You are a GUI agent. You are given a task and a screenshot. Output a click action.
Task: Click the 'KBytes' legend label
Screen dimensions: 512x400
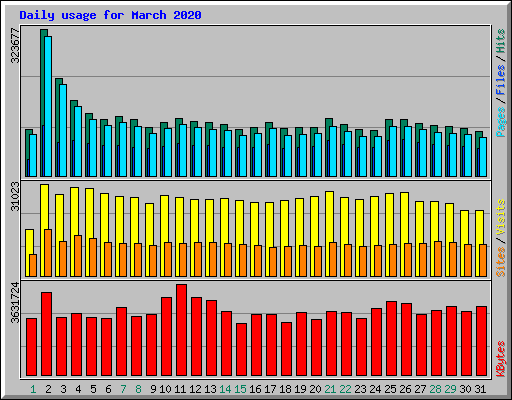pyautogui.click(x=501, y=359)
